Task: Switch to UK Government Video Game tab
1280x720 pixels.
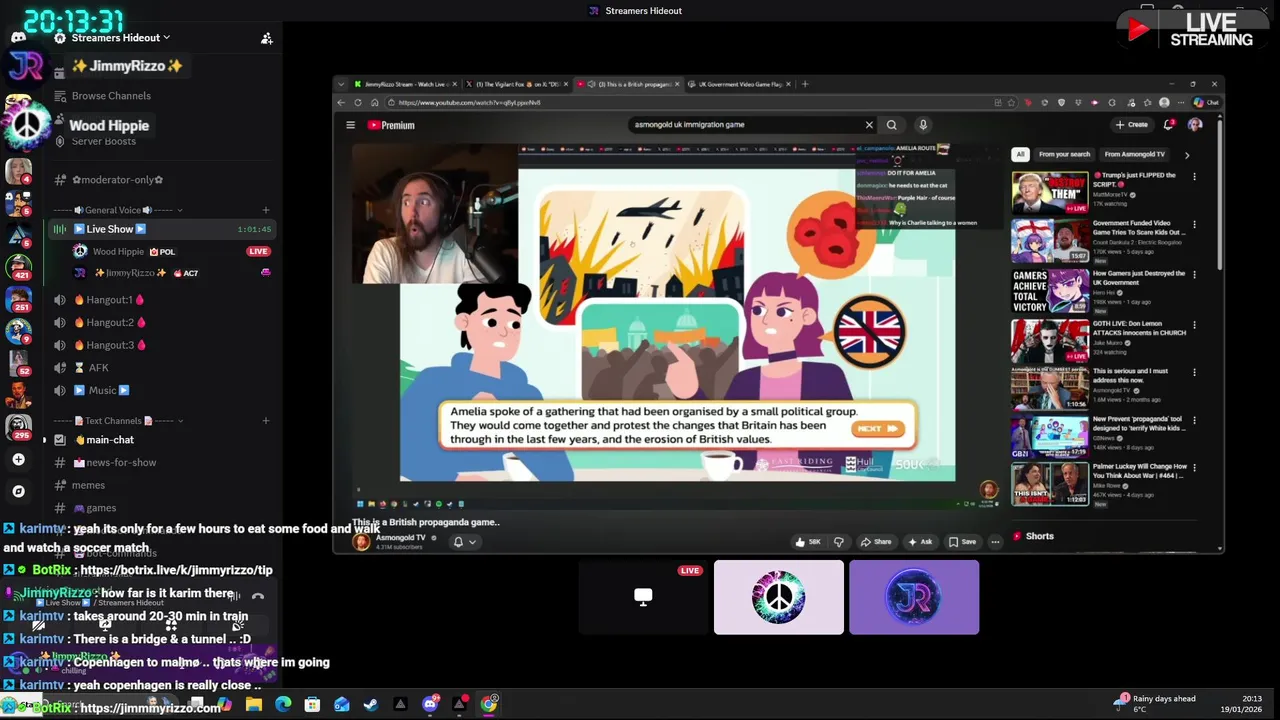Action: click(738, 84)
